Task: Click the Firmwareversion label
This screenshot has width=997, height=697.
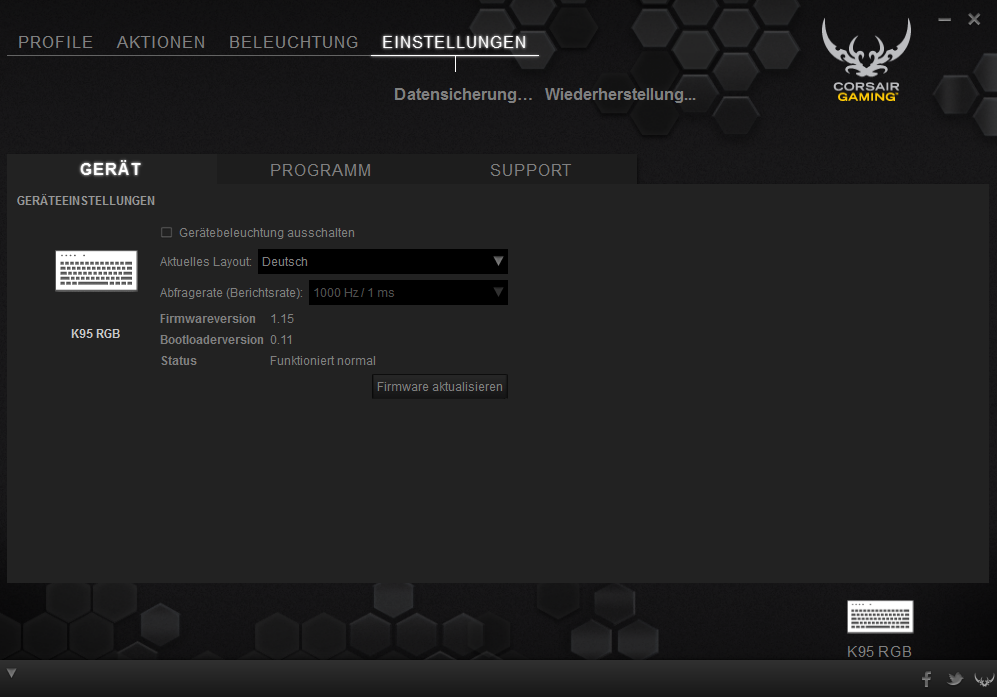Action: coord(208,319)
